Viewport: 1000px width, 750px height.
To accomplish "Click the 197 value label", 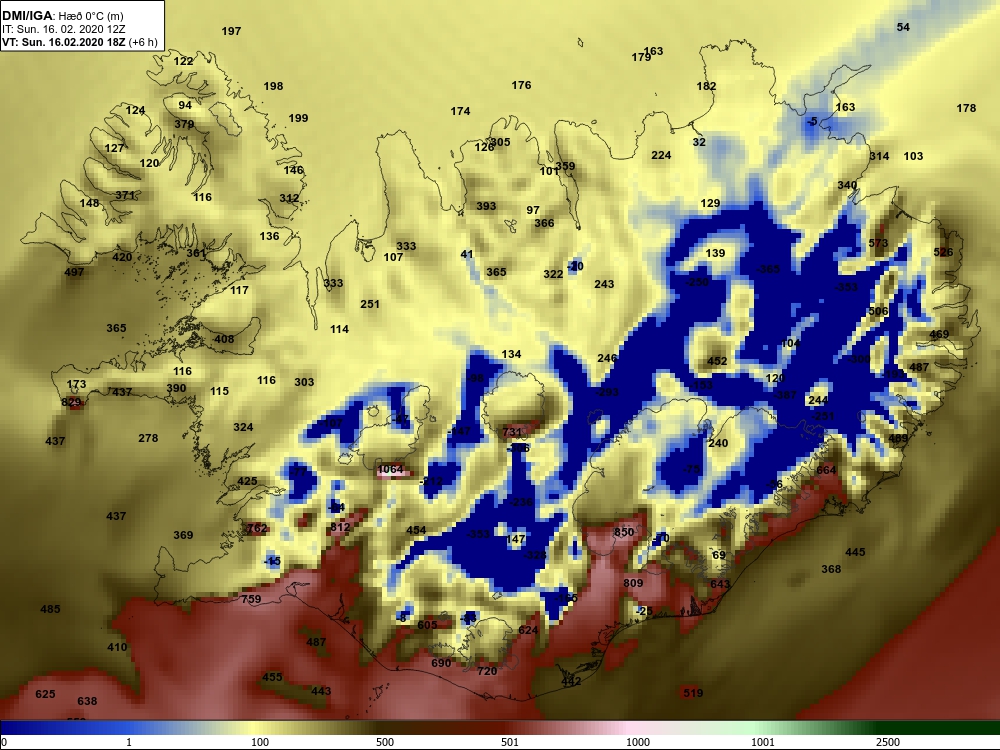I will click(232, 31).
